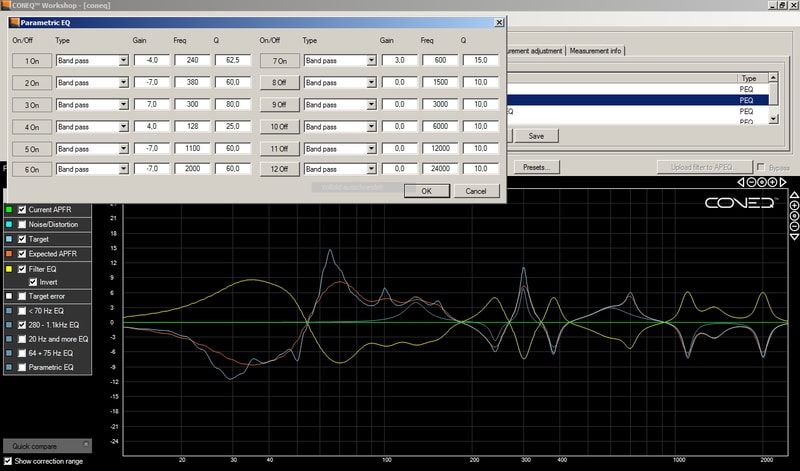The width and height of the screenshot is (800, 471).
Task: Uncheck 280 - 1.1kHz EQ checkbox
Action: [22, 325]
